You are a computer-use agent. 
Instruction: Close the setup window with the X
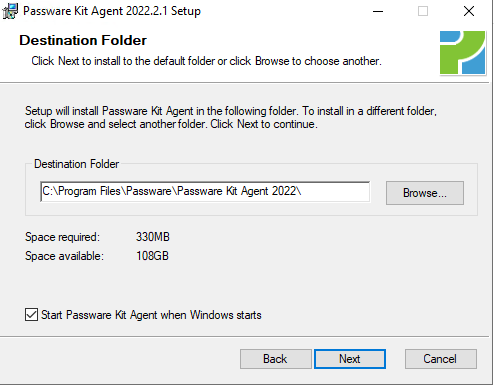pyautogui.click(x=469, y=11)
